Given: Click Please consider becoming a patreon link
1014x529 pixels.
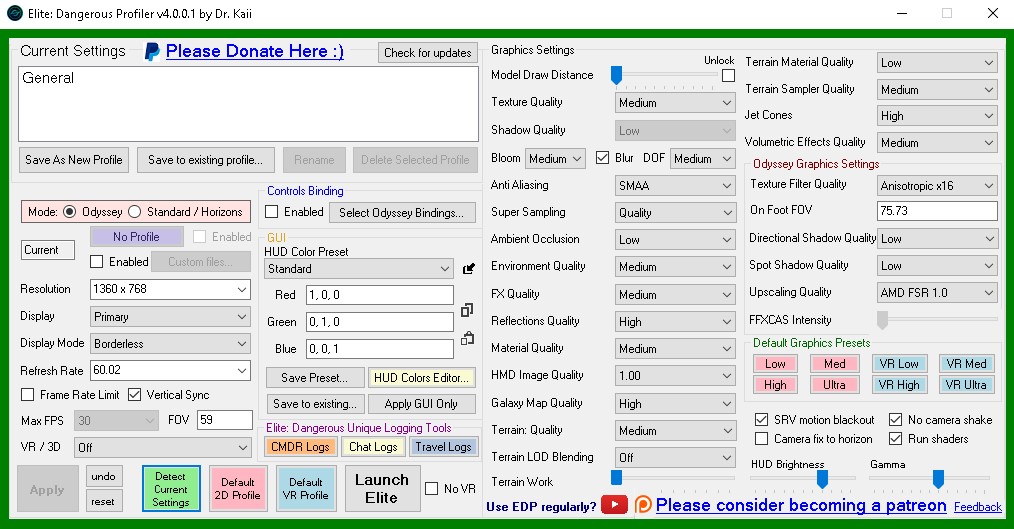Looking at the screenshot, I should click(801, 505).
